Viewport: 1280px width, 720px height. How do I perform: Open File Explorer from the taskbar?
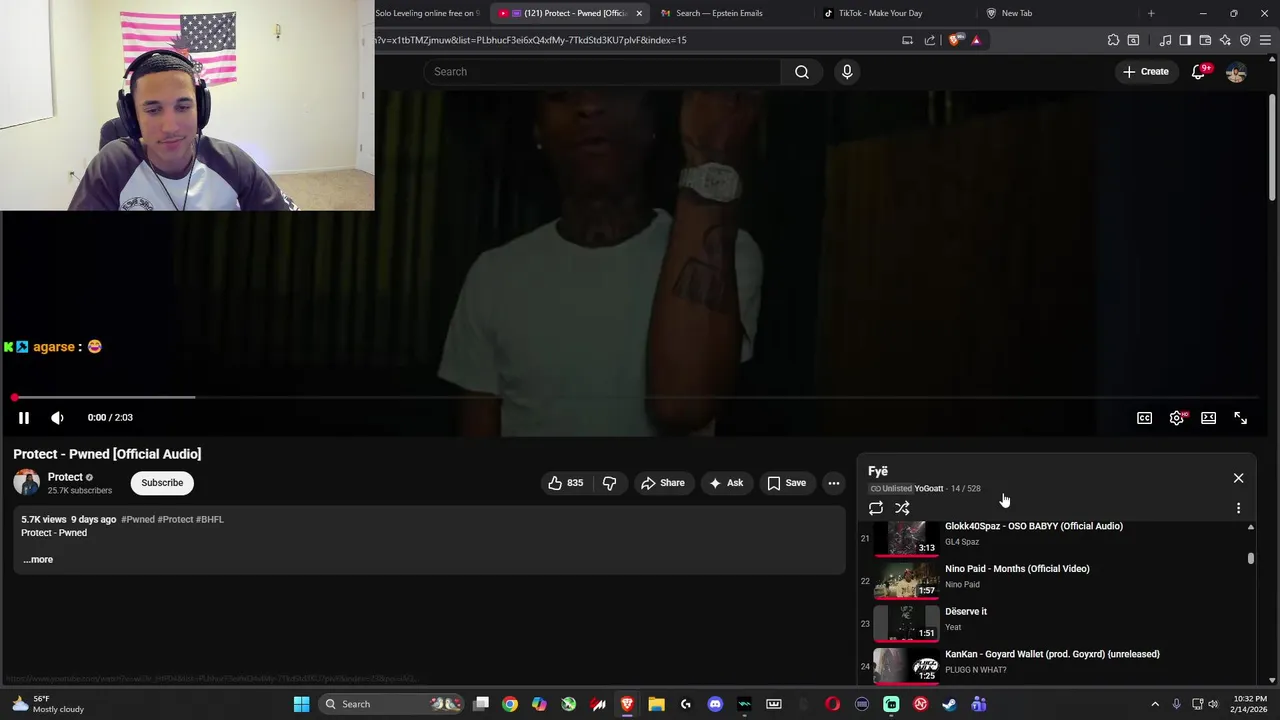656,704
